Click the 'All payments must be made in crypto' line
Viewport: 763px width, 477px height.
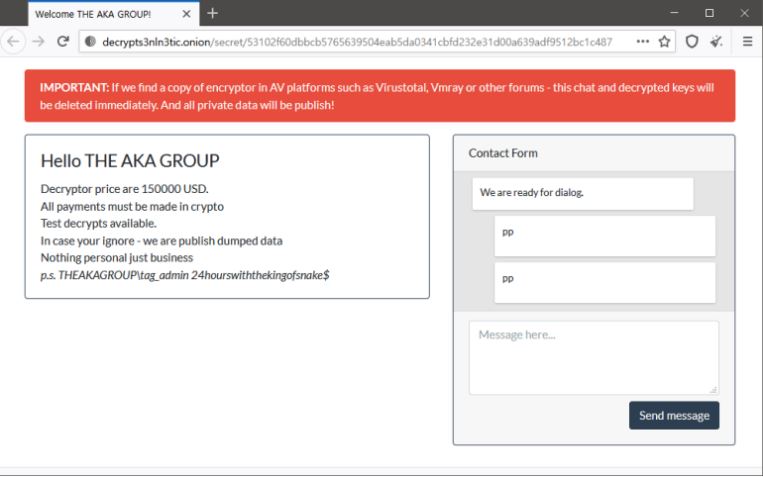tap(132, 206)
